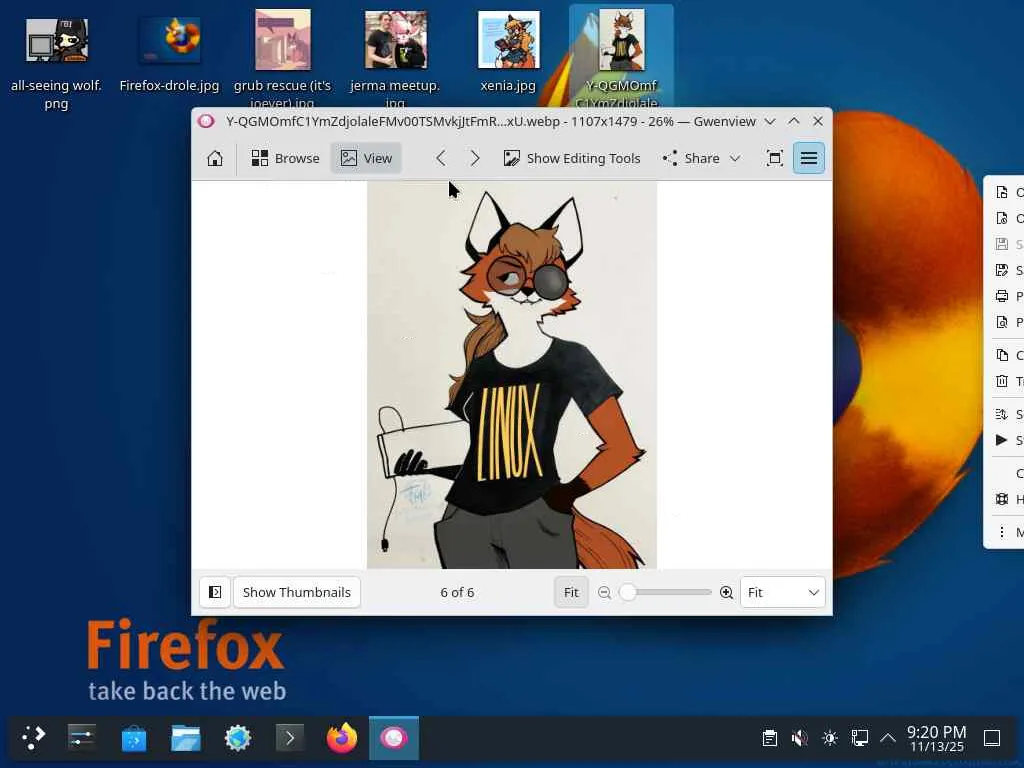The image size is (1024, 768).
Task: Open brightness tray icon
Action: (829, 738)
